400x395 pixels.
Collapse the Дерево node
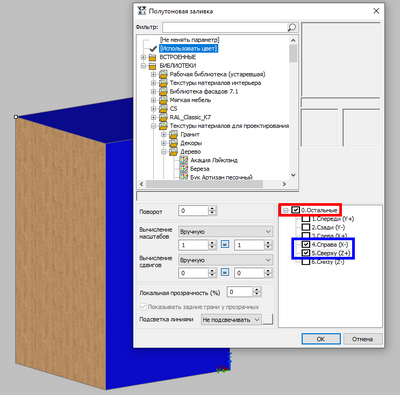point(164,152)
